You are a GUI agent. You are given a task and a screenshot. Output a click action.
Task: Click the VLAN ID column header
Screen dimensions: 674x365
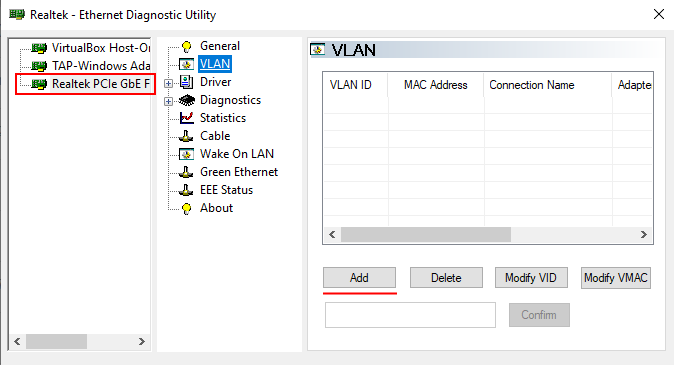pos(355,85)
